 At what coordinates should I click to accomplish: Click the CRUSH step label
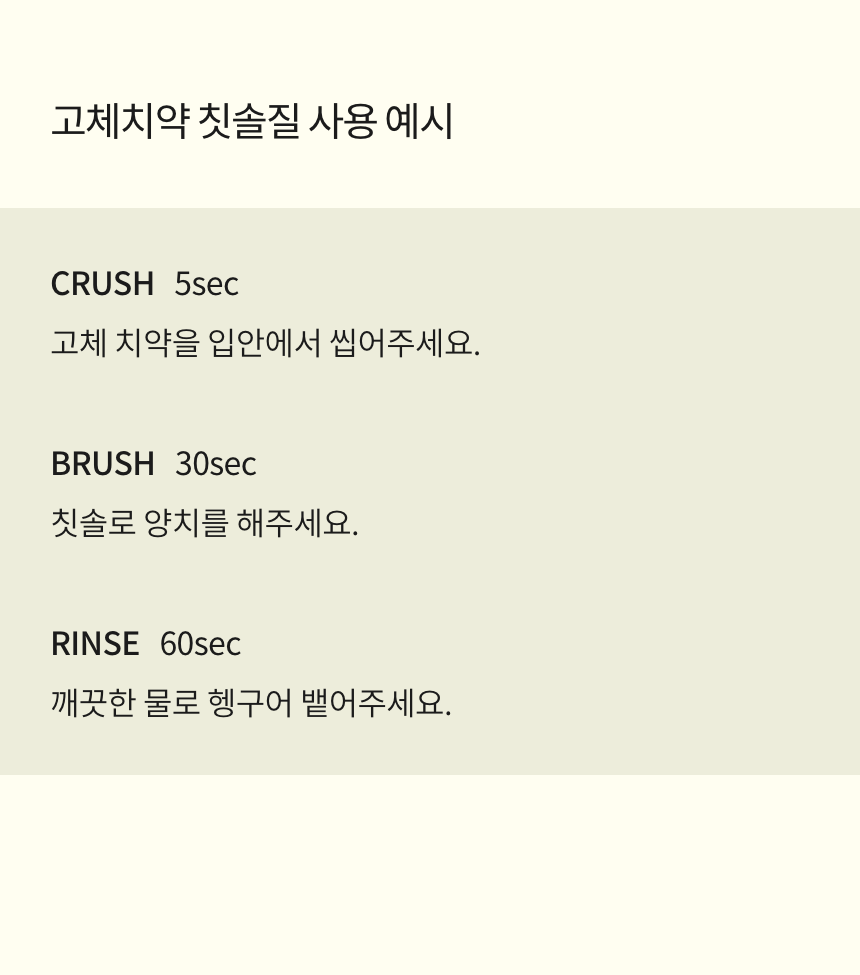point(103,284)
